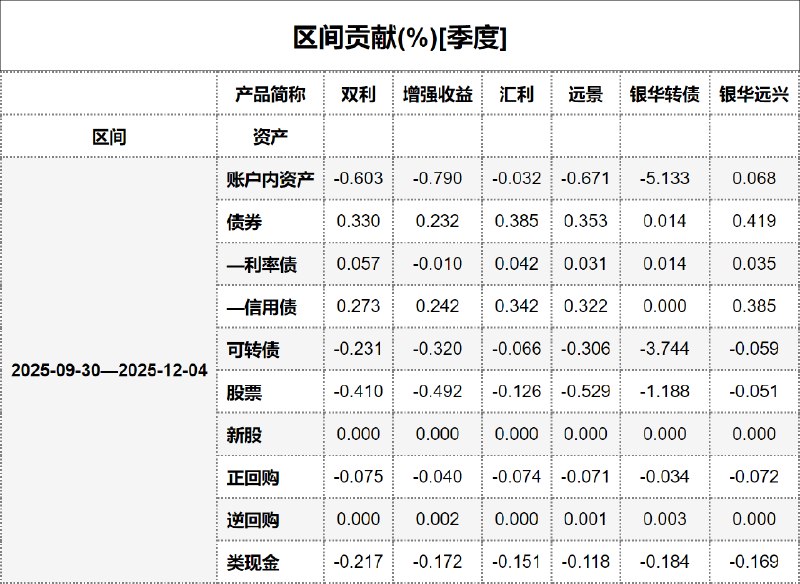This screenshot has height=584, width=800.
Task: Click the 可转债 row label
Action: [x=253, y=349]
